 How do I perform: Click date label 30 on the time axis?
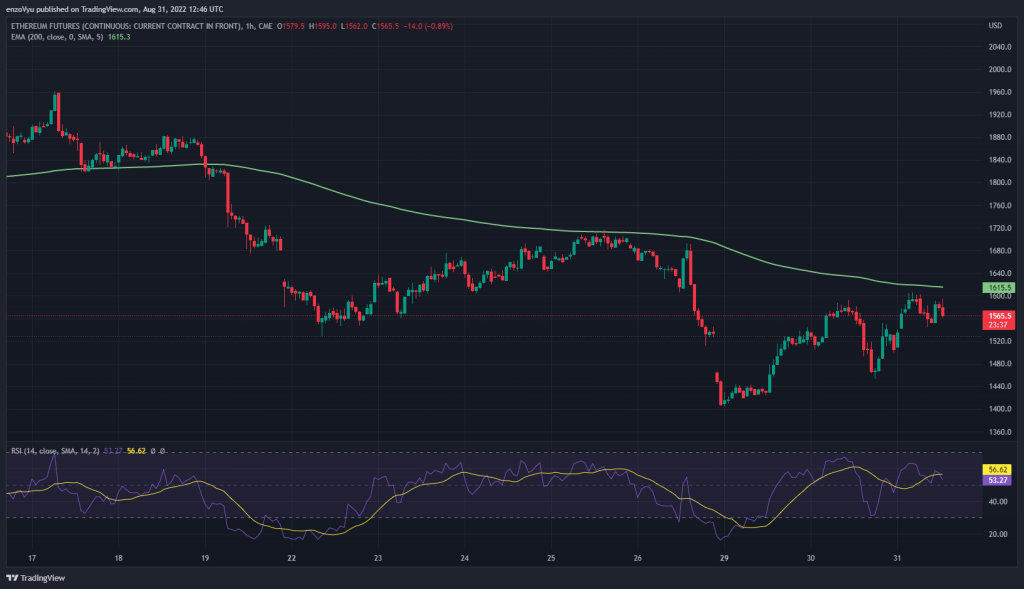point(810,558)
